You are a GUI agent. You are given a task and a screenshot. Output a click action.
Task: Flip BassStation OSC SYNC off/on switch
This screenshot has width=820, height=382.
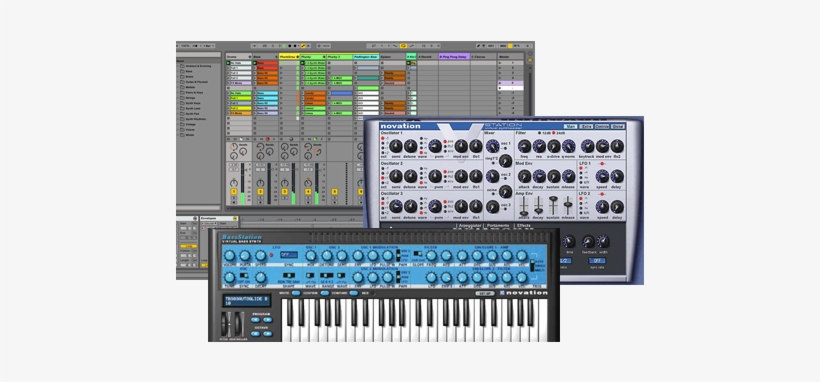(244, 275)
